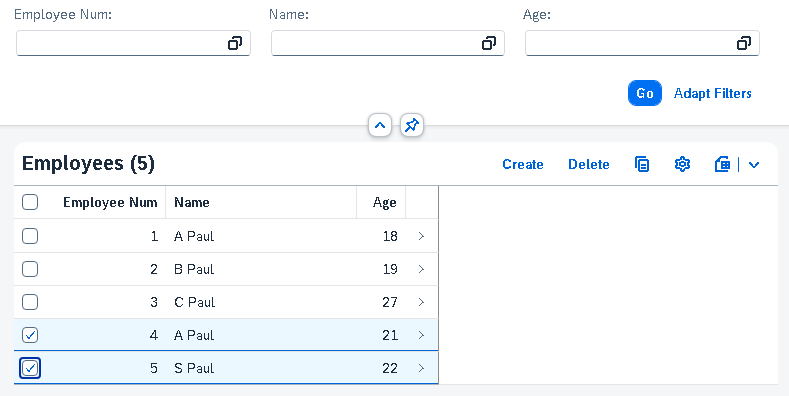
Task: Uncheck the checkbox for employee 4 A Paul
Action: click(x=30, y=335)
